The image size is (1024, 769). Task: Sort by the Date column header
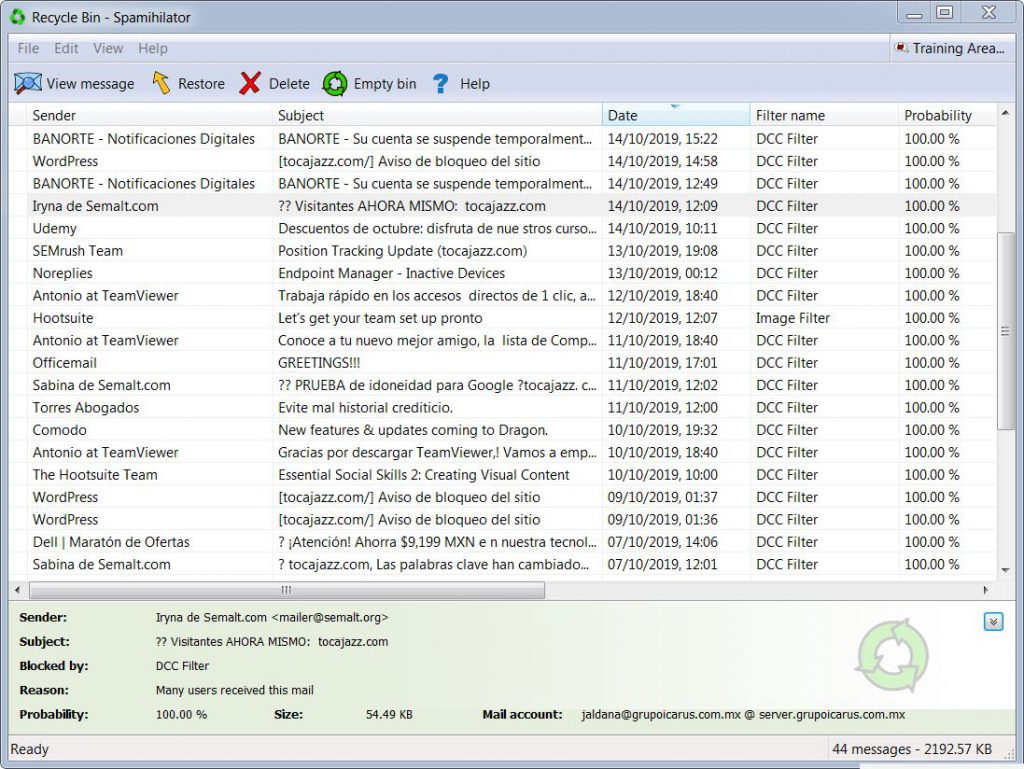[676, 116]
